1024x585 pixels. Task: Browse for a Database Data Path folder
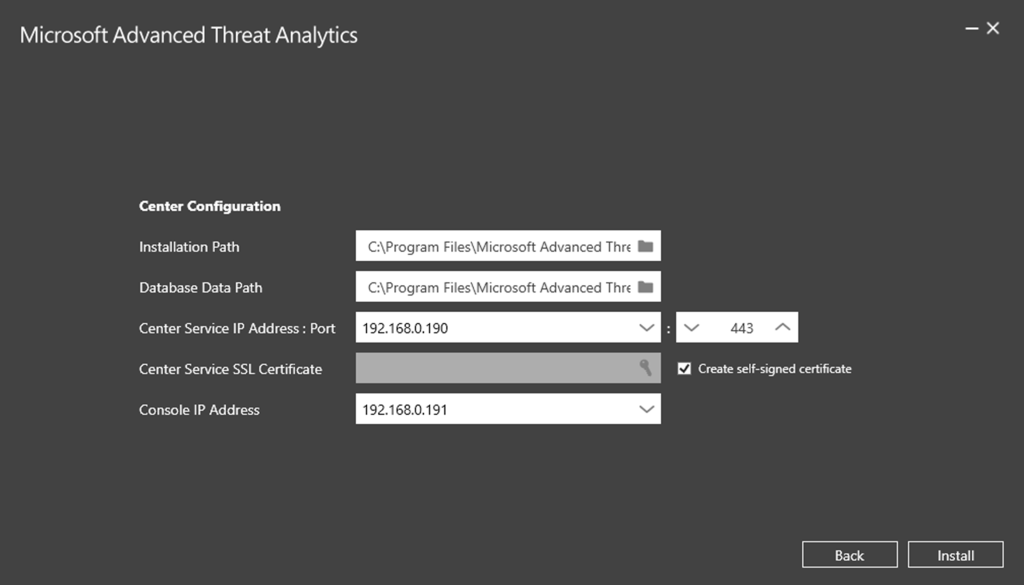click(646, 287)
